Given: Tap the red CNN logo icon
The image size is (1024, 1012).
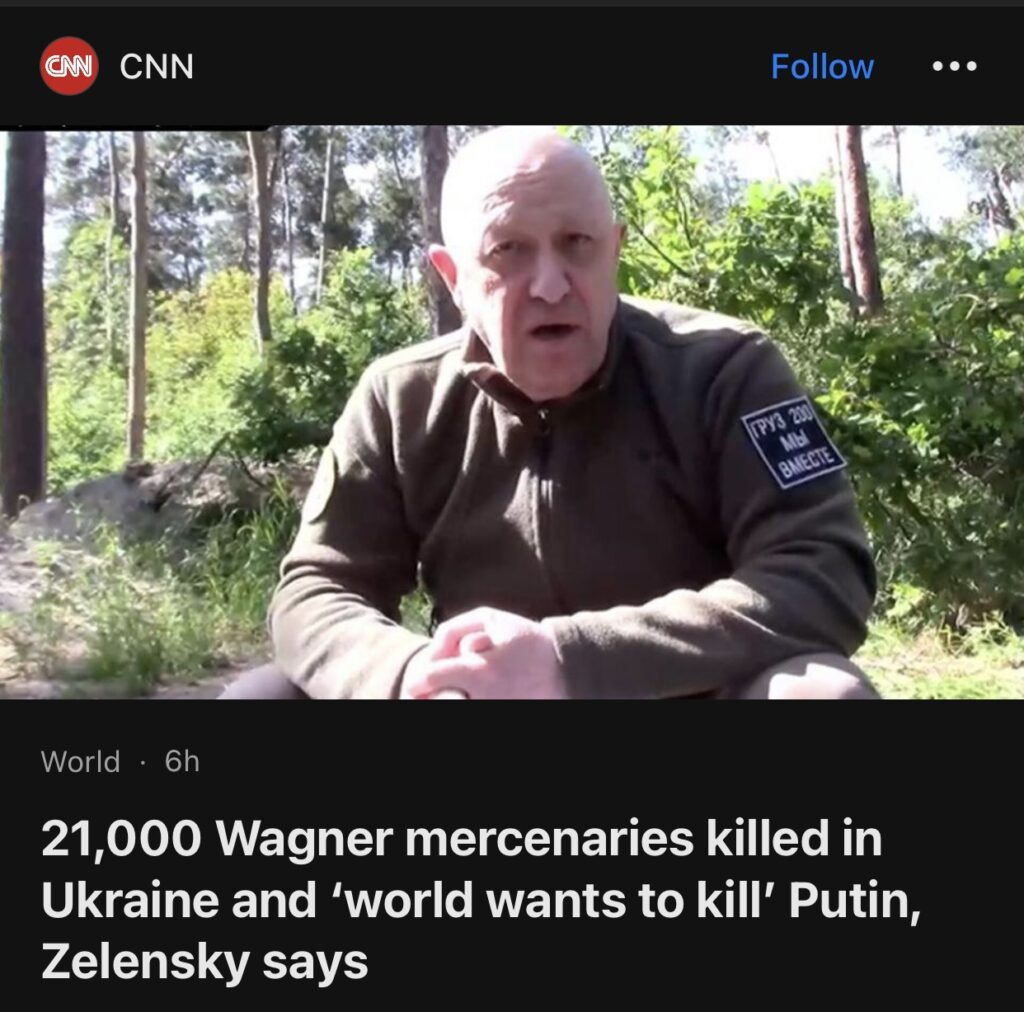Looking at the screenshot, I should coord(69,66).
